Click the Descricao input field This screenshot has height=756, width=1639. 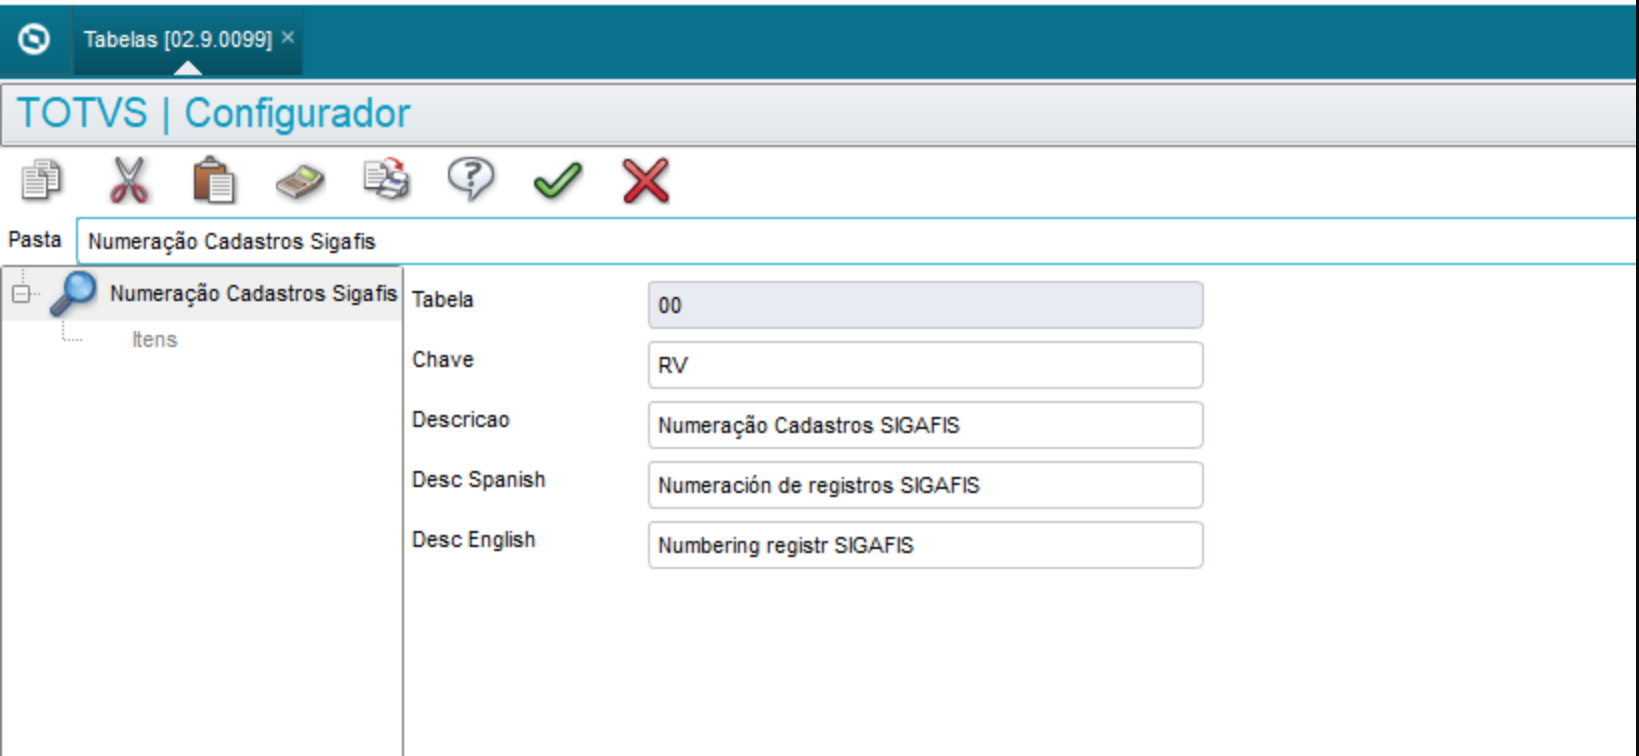[x=925, y=425]
